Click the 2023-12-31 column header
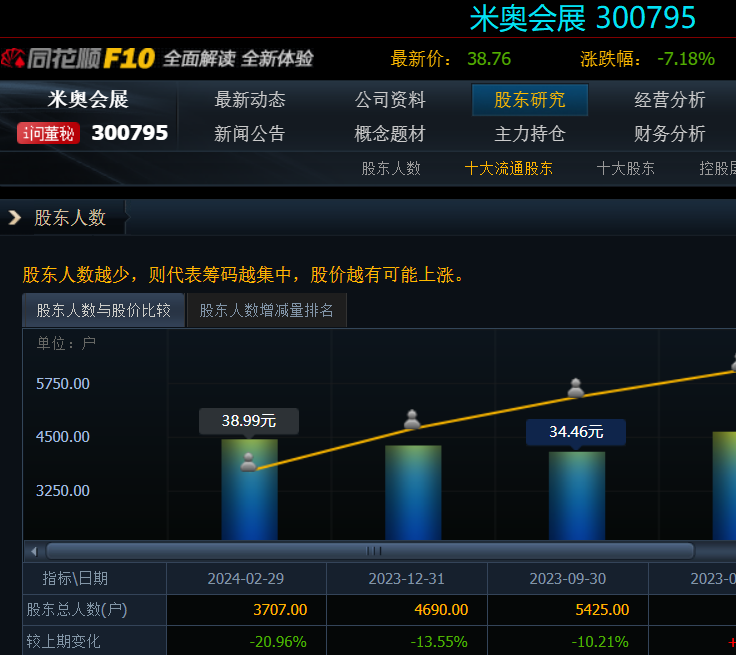Screen dimensions: 736x655 pyautogui.click(x=406, y=578)
